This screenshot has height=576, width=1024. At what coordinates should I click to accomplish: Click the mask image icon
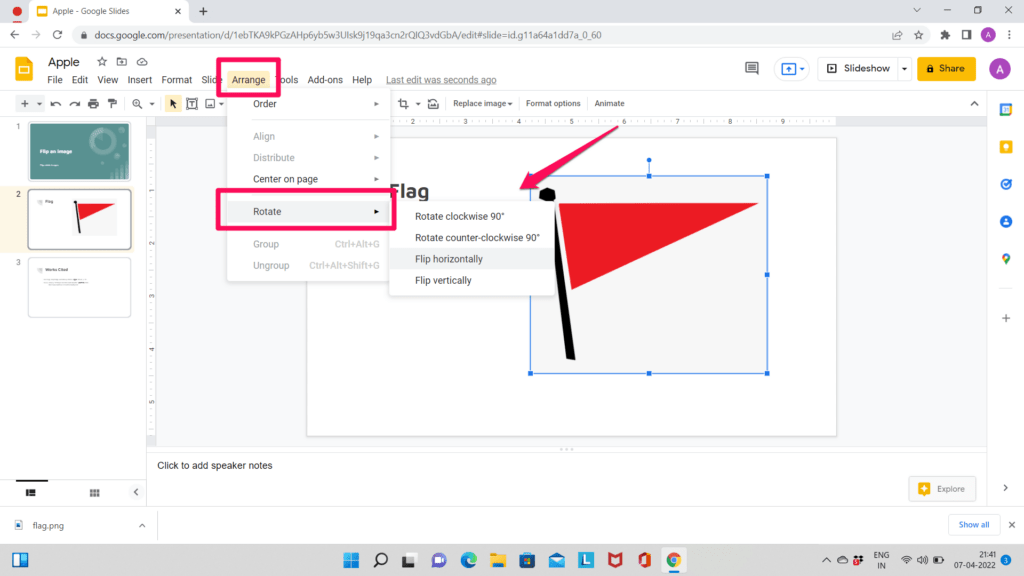tap(432, 103)
